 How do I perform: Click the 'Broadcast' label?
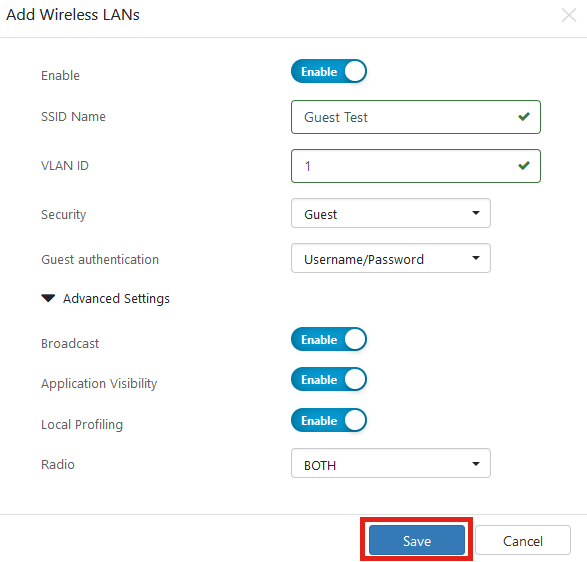click(x=70, y=343)
